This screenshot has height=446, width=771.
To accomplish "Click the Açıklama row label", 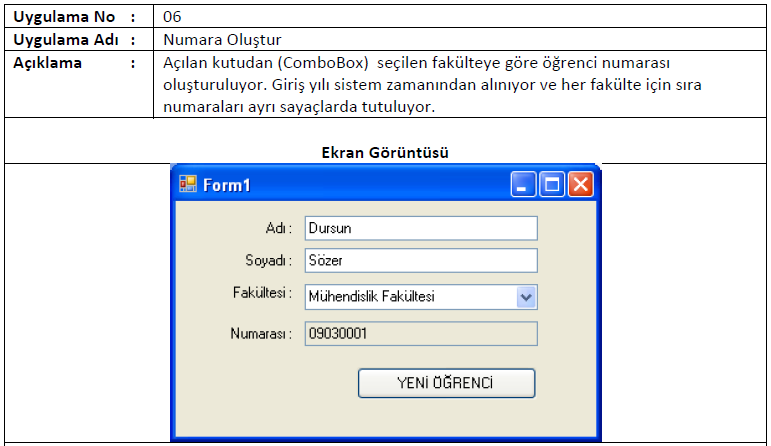I will coord(47,63).
